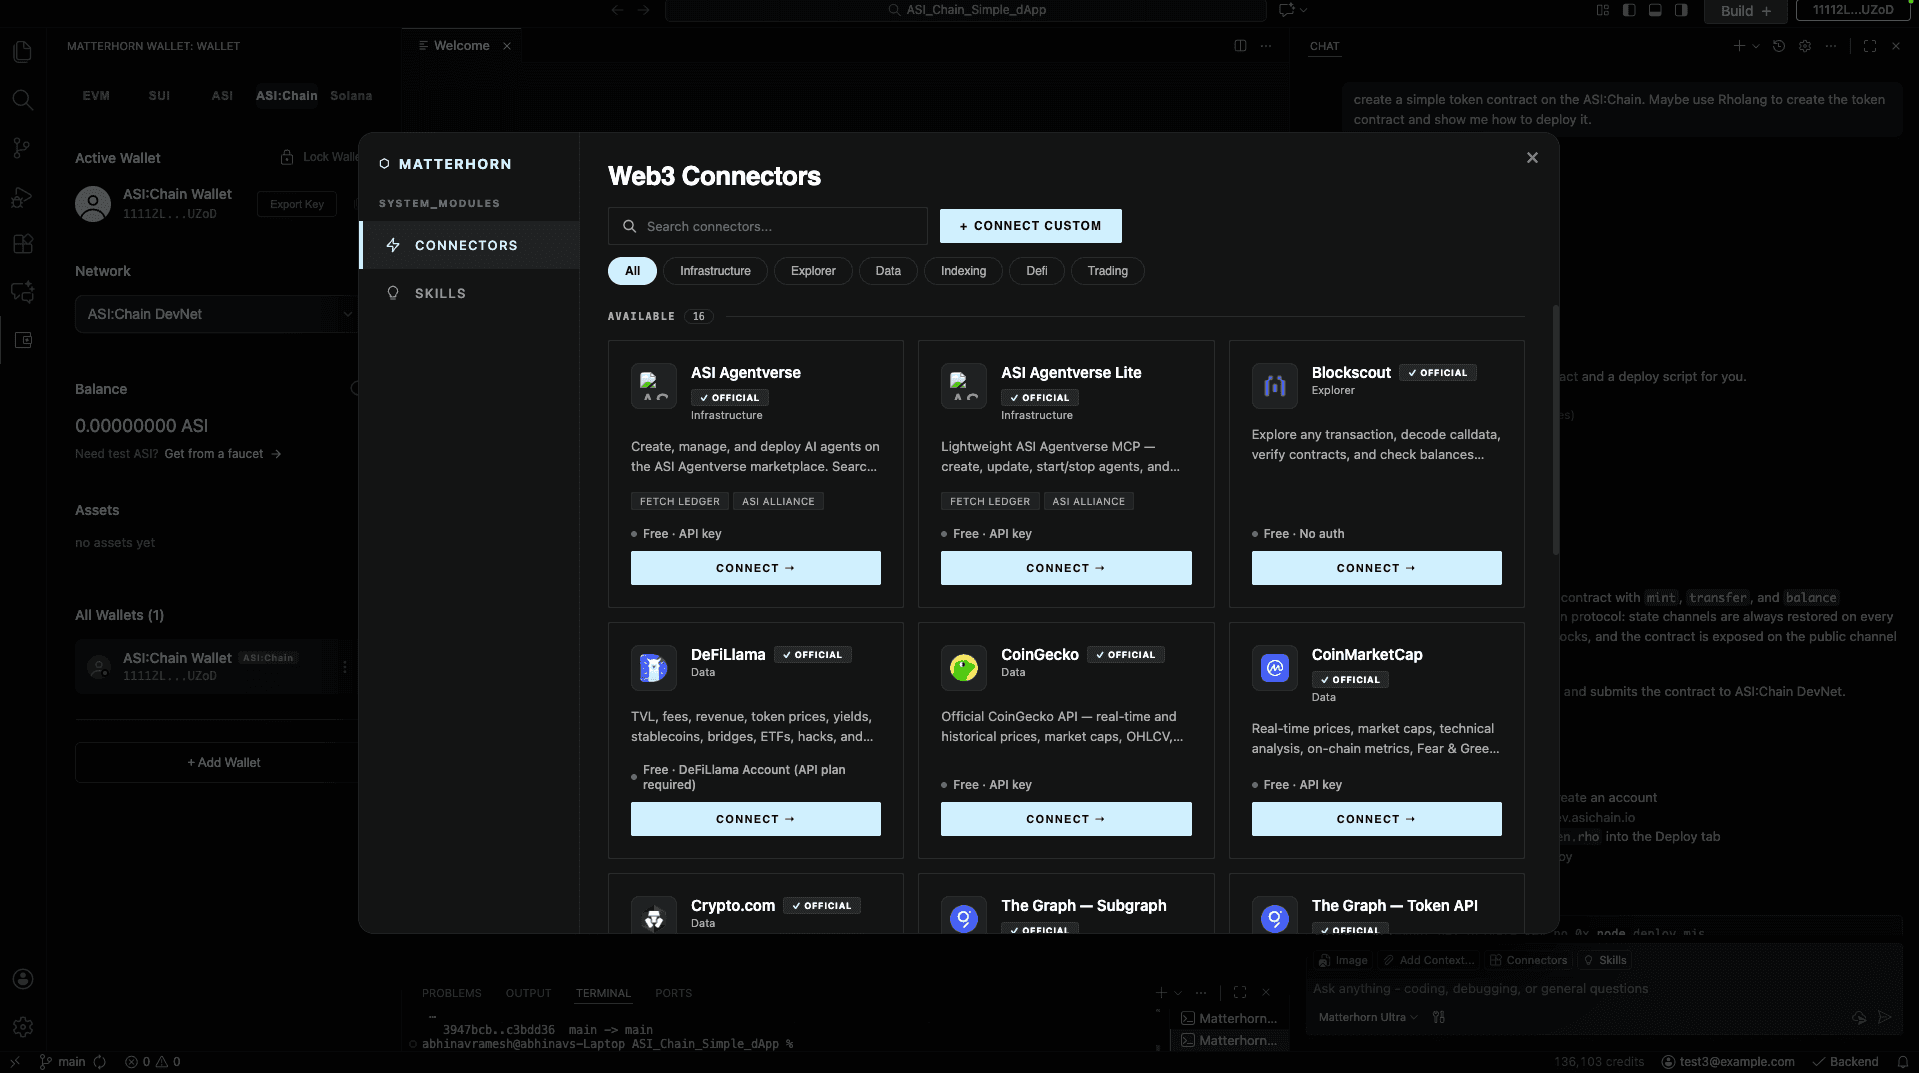Open the Manage gear icon in activity bar

22,1027
